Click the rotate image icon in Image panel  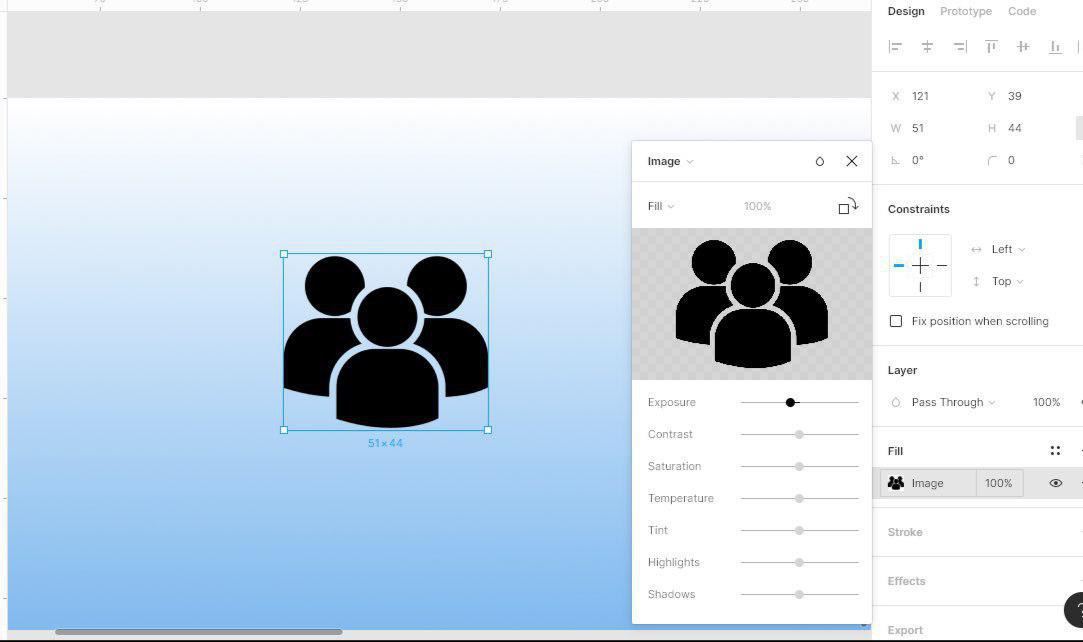[847, 206]
